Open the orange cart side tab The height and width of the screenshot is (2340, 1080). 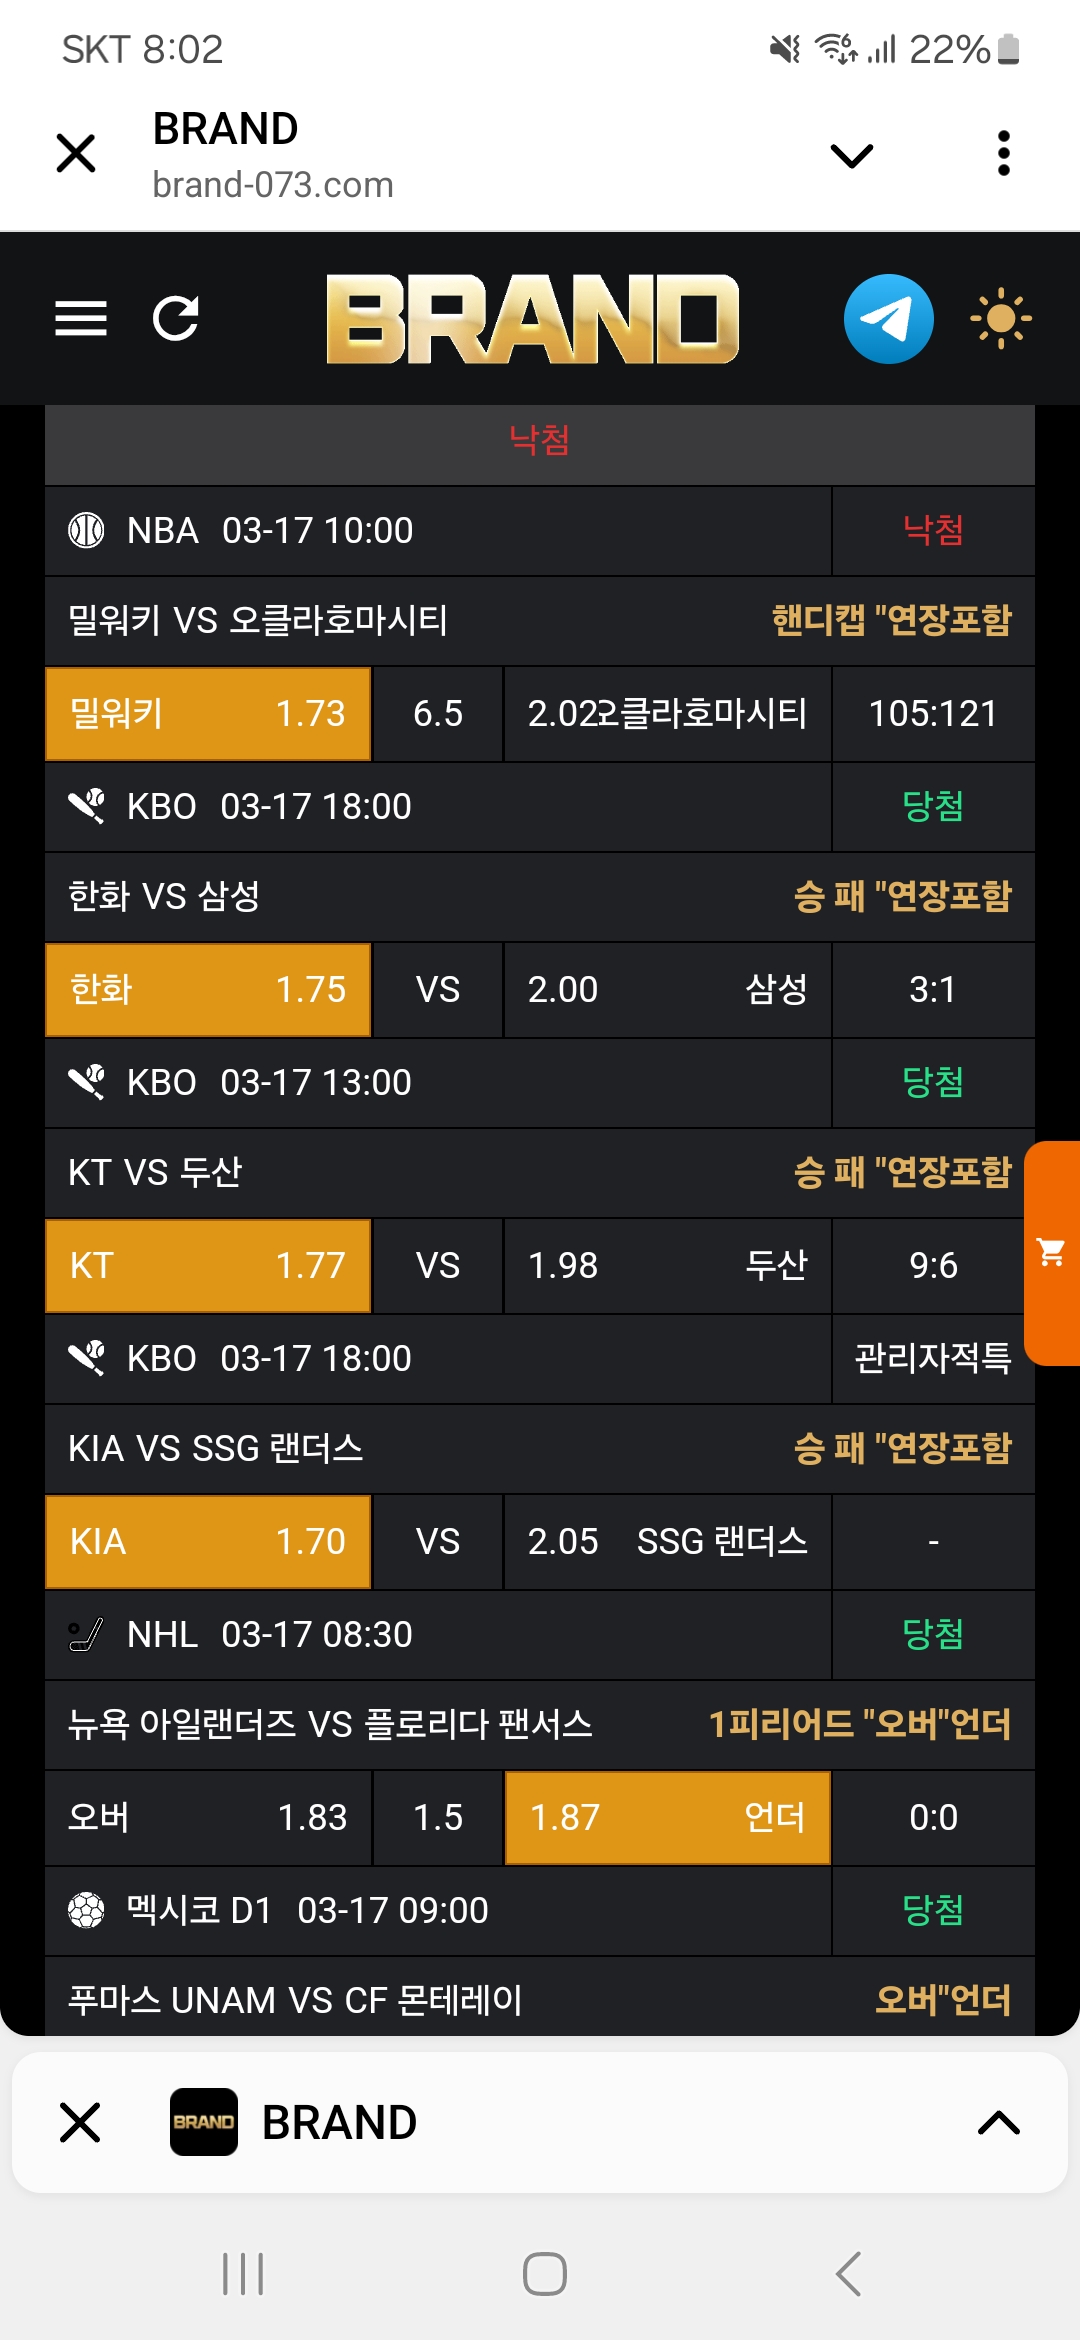pyautogui.click(x=1052, y=1253)
